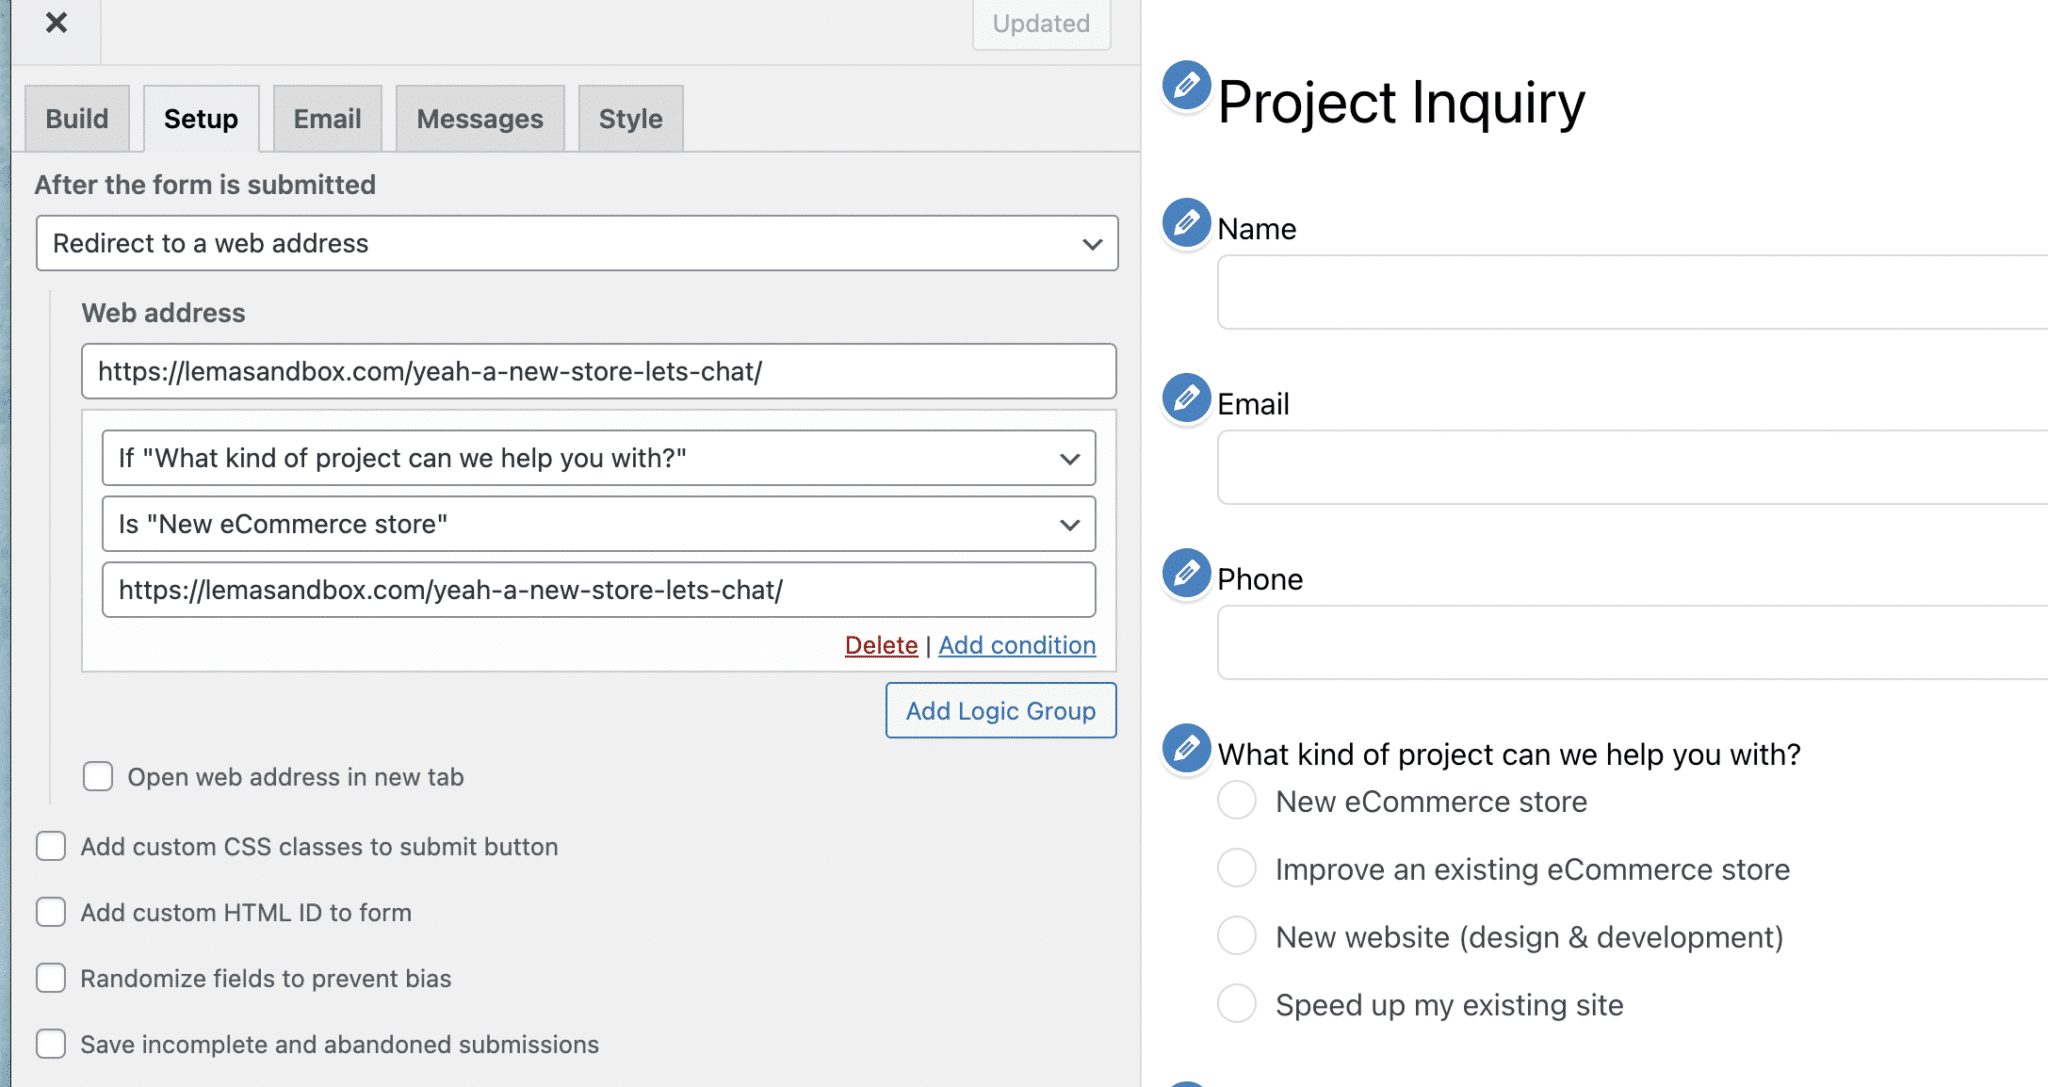The image size is (2048, 1087).
Task: Enable Save incomplete and abandoned submissions
Action: coord(51,1044)
